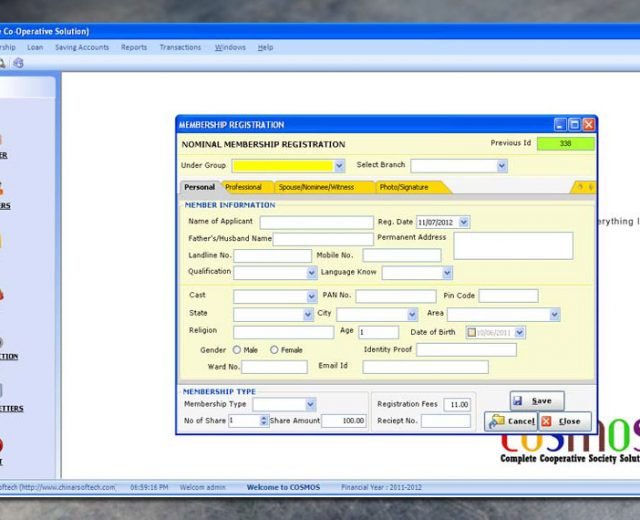Image resolution: width=640 pixels, height=520 pixels.
Task: Minimize the Membership Registration dialog
Action: (560, 124)
